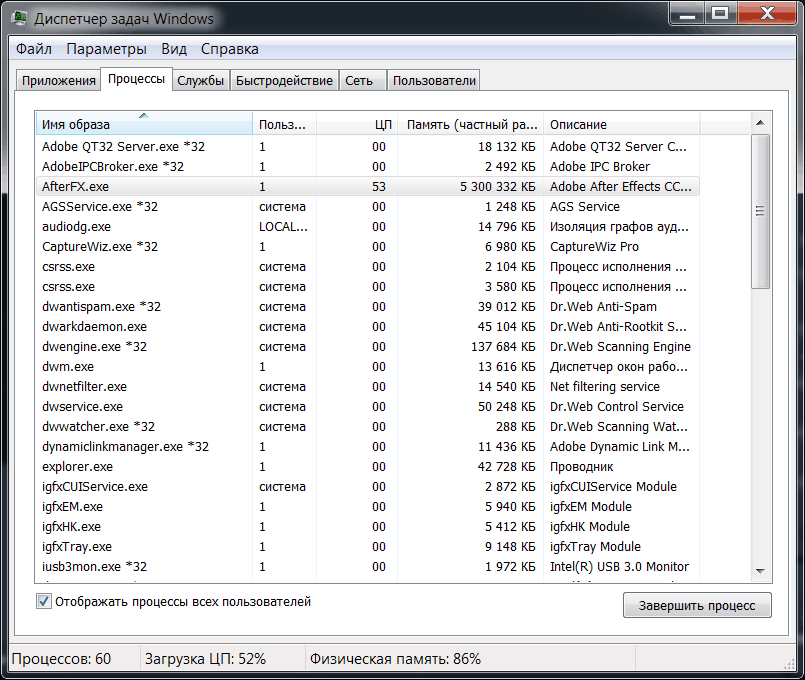Close the Диспетчер задач window

point(768,13)
